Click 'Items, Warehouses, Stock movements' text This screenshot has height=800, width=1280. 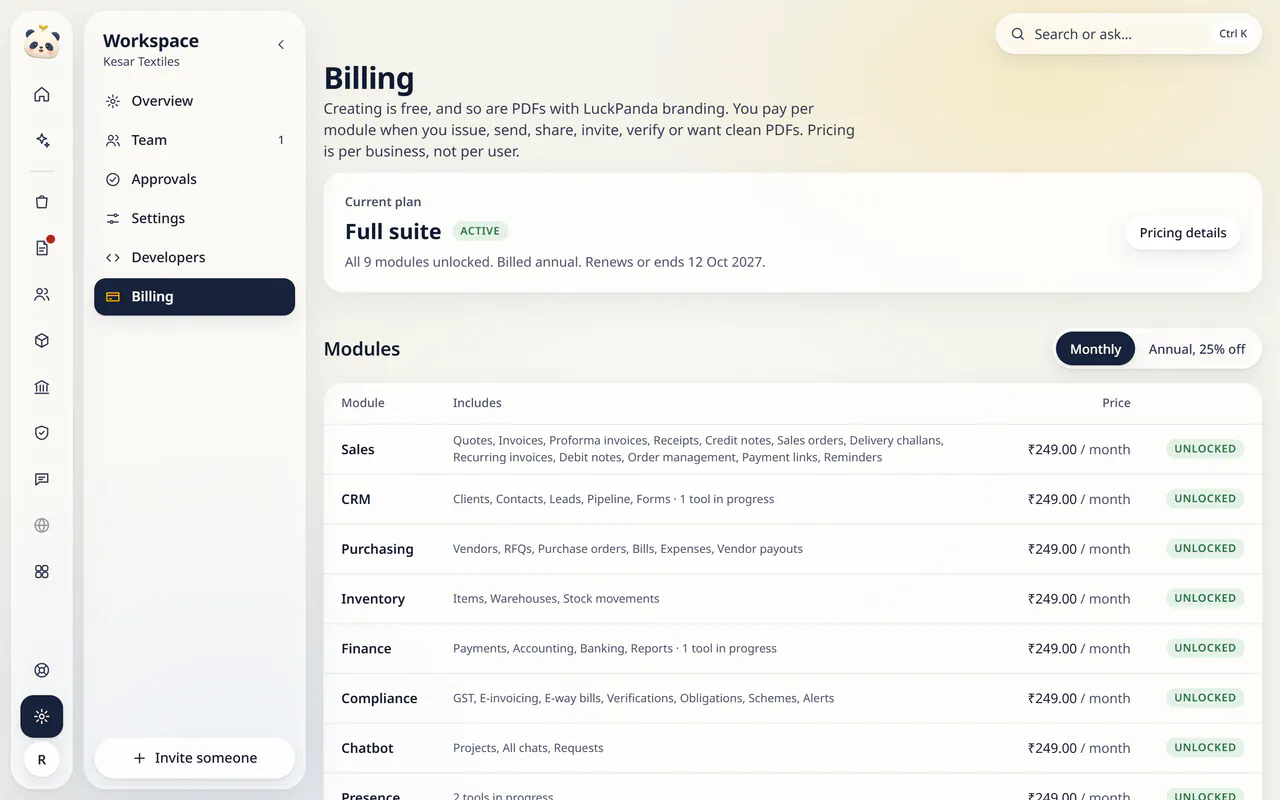tap(556, 599)
